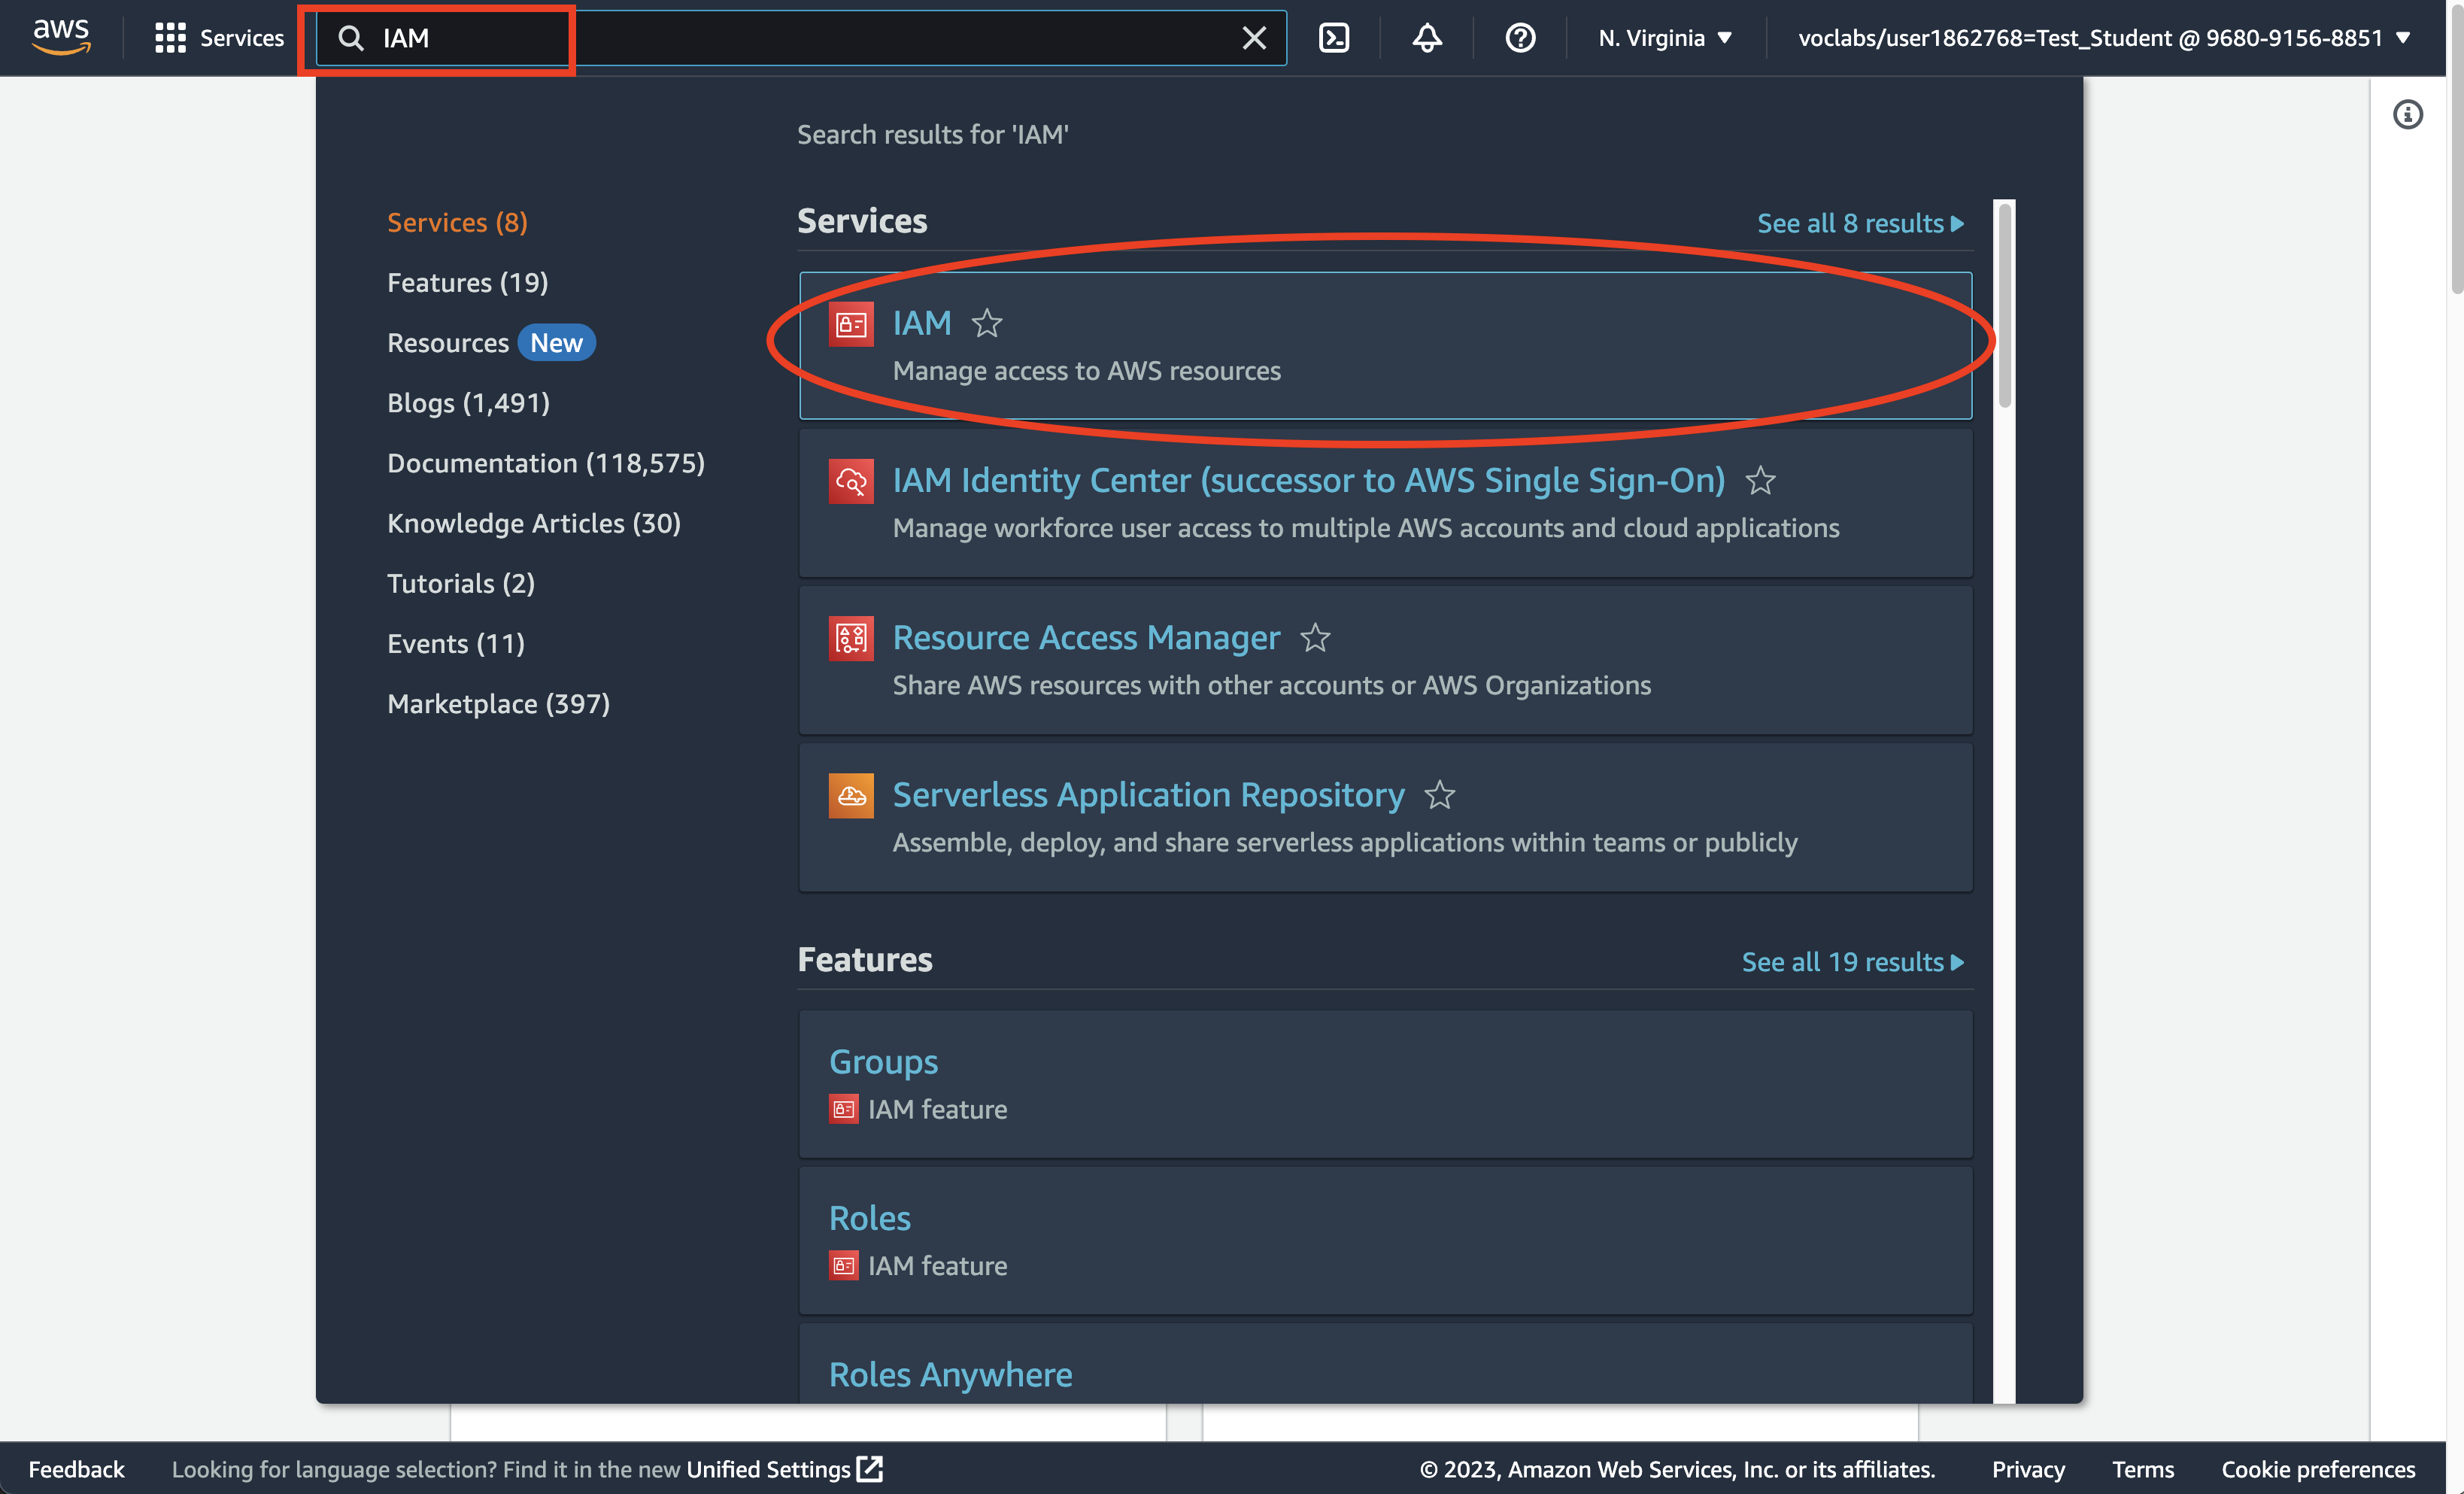Favorite IAM Identity Center star

(x=1760, y=481)
